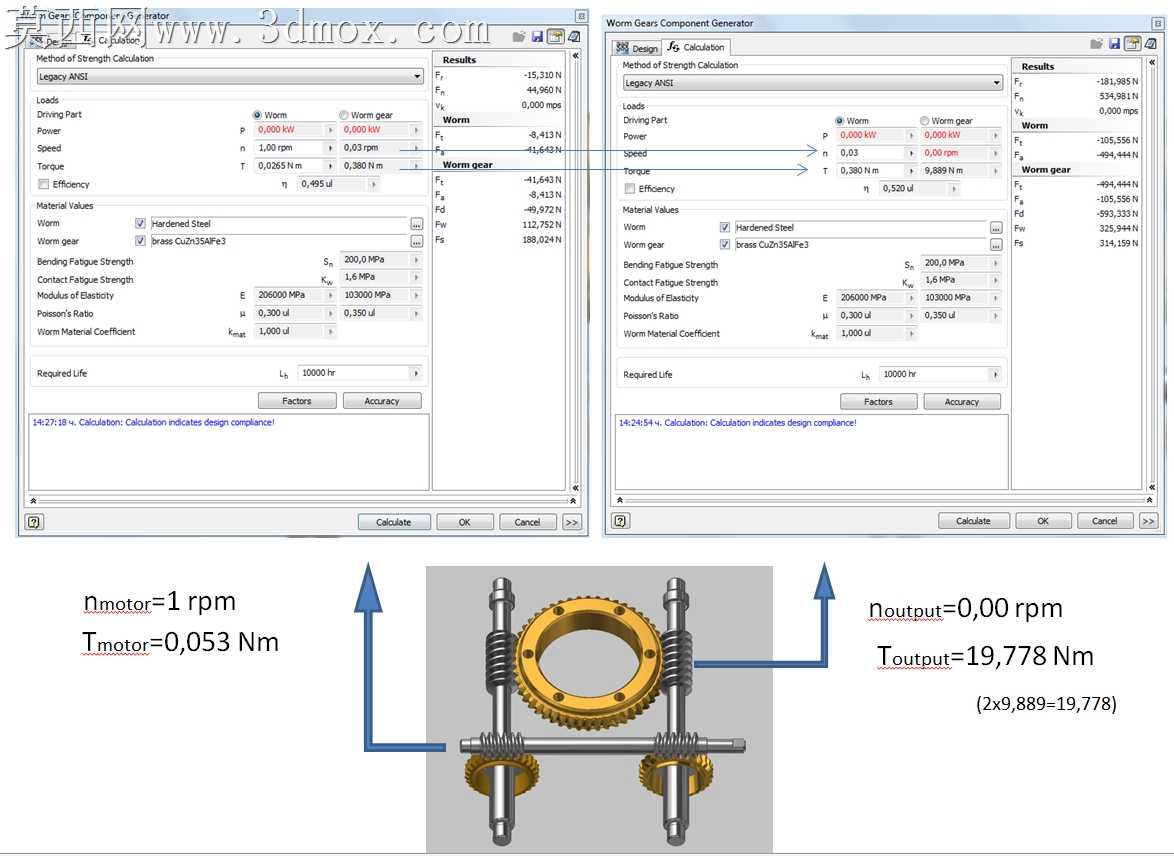The image size is (1174, 856).
Task: Select Worm gear driving part radio, right window
Action: pos(925,121)
